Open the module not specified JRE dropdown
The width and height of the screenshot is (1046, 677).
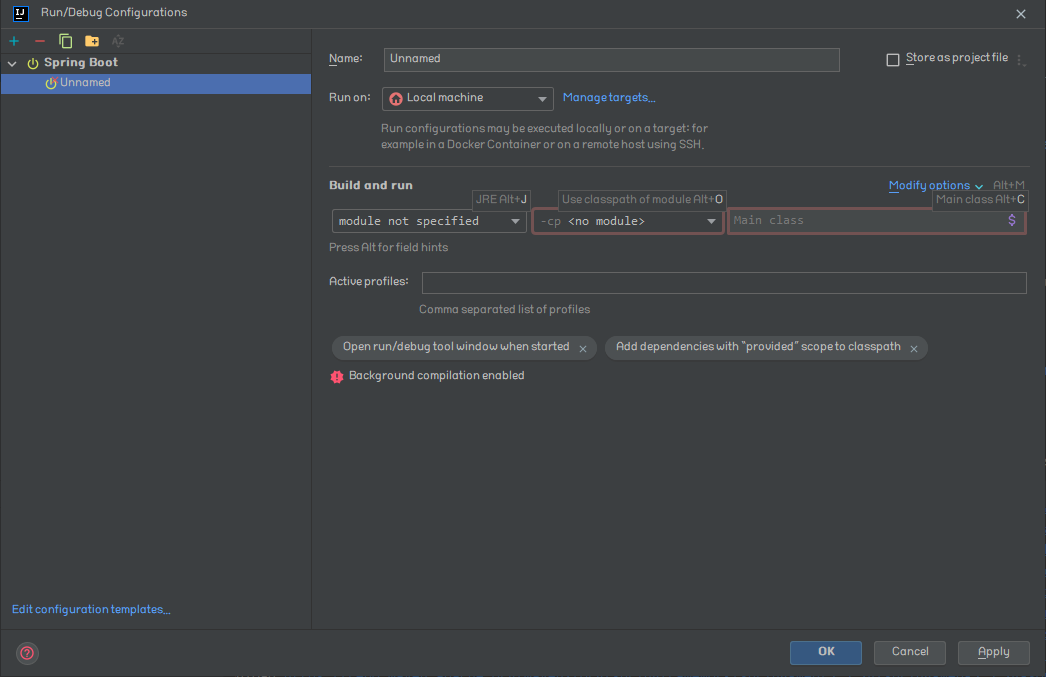pos(429,221)
